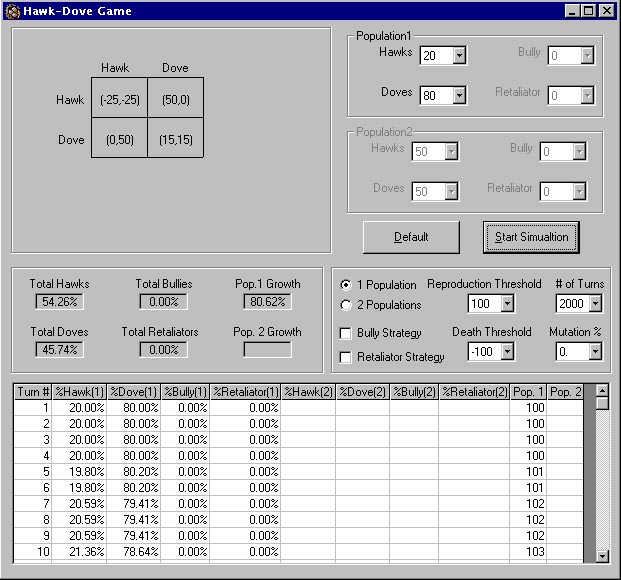Expand the # of Turns dropdown
Viewport: 621px width, 580px height.
pos(595,304)
